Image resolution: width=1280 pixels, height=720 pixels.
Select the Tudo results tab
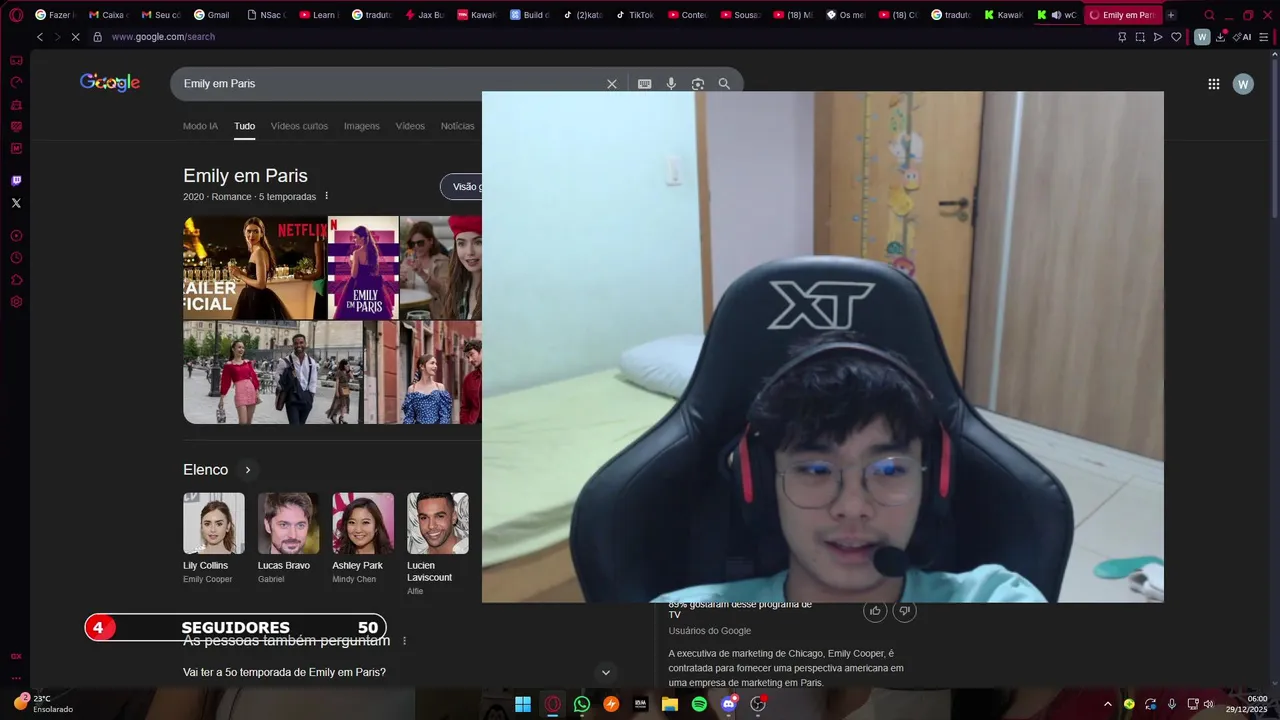click(x=245, y=126)
